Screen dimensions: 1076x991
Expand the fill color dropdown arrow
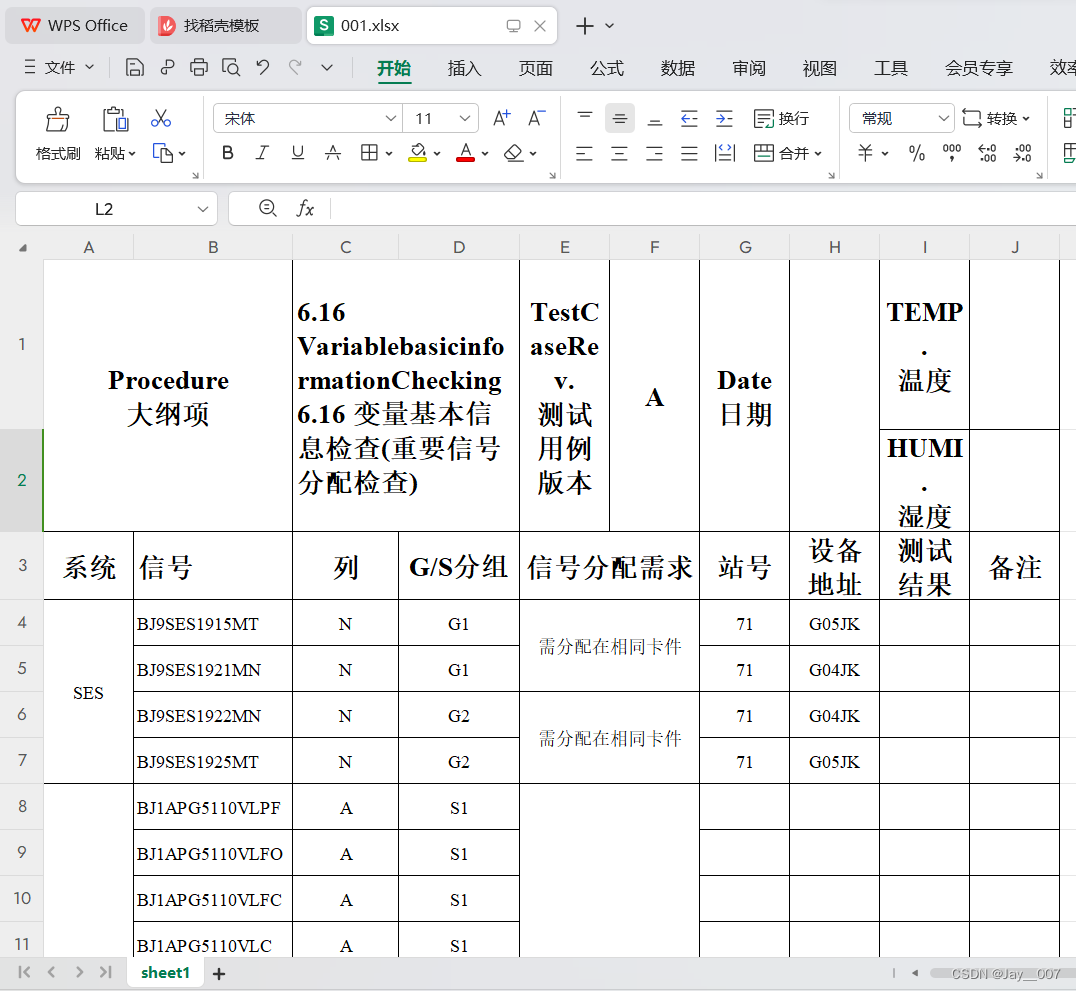436,154
